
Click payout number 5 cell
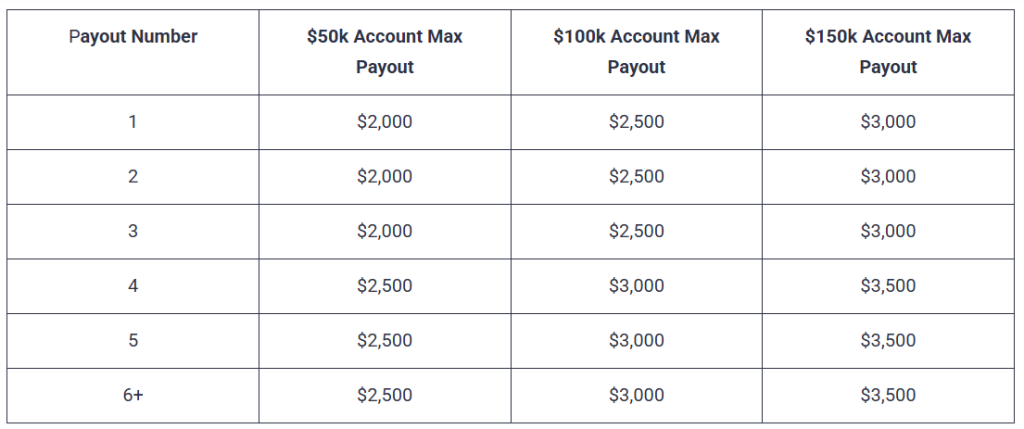tap(133, 340)
